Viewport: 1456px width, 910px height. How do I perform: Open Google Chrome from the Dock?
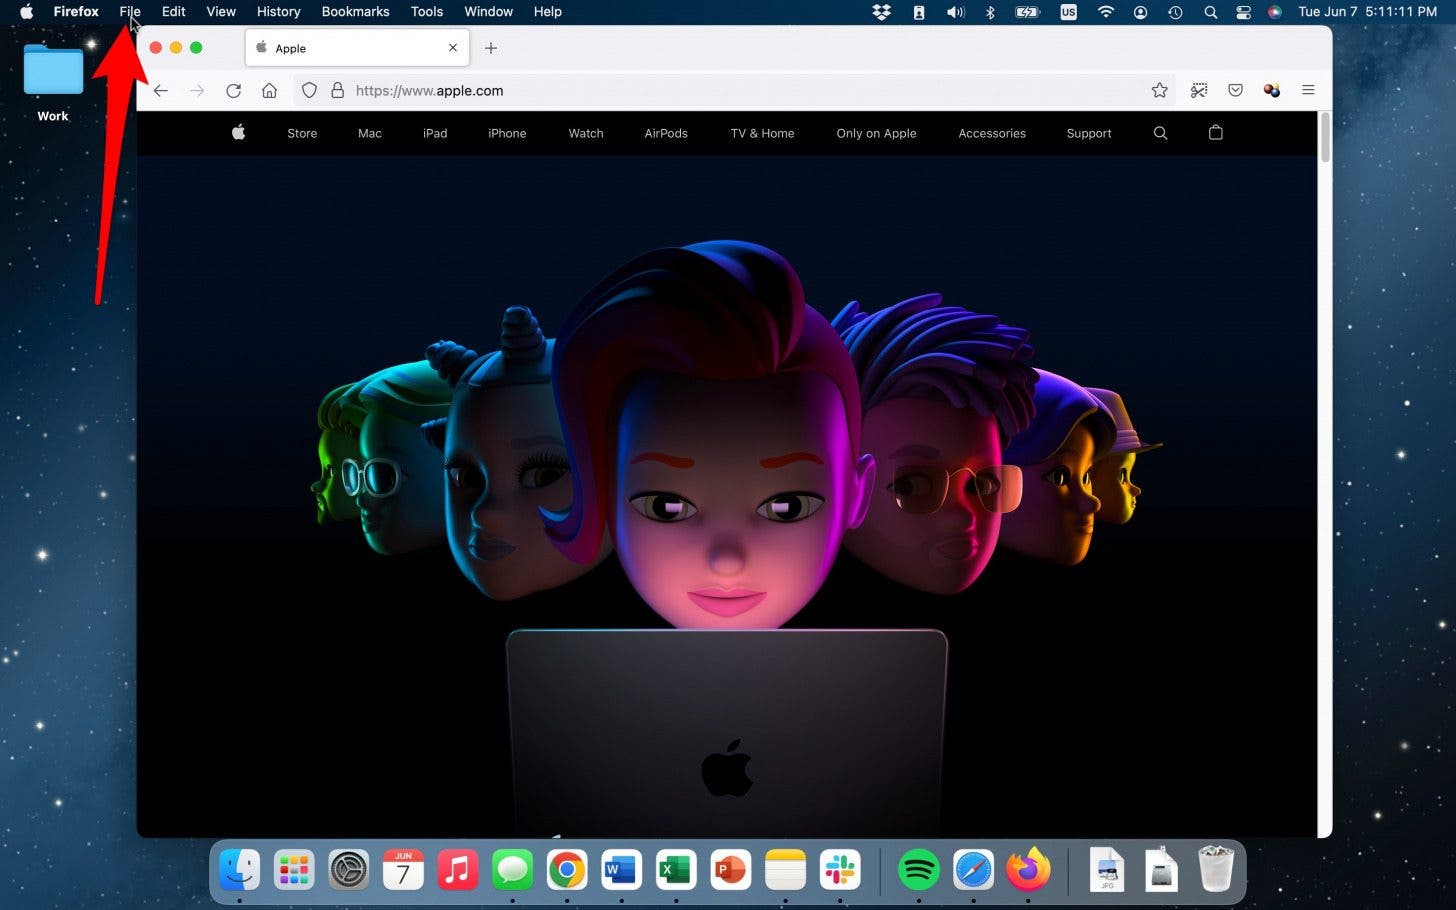(x=567, y=870)
